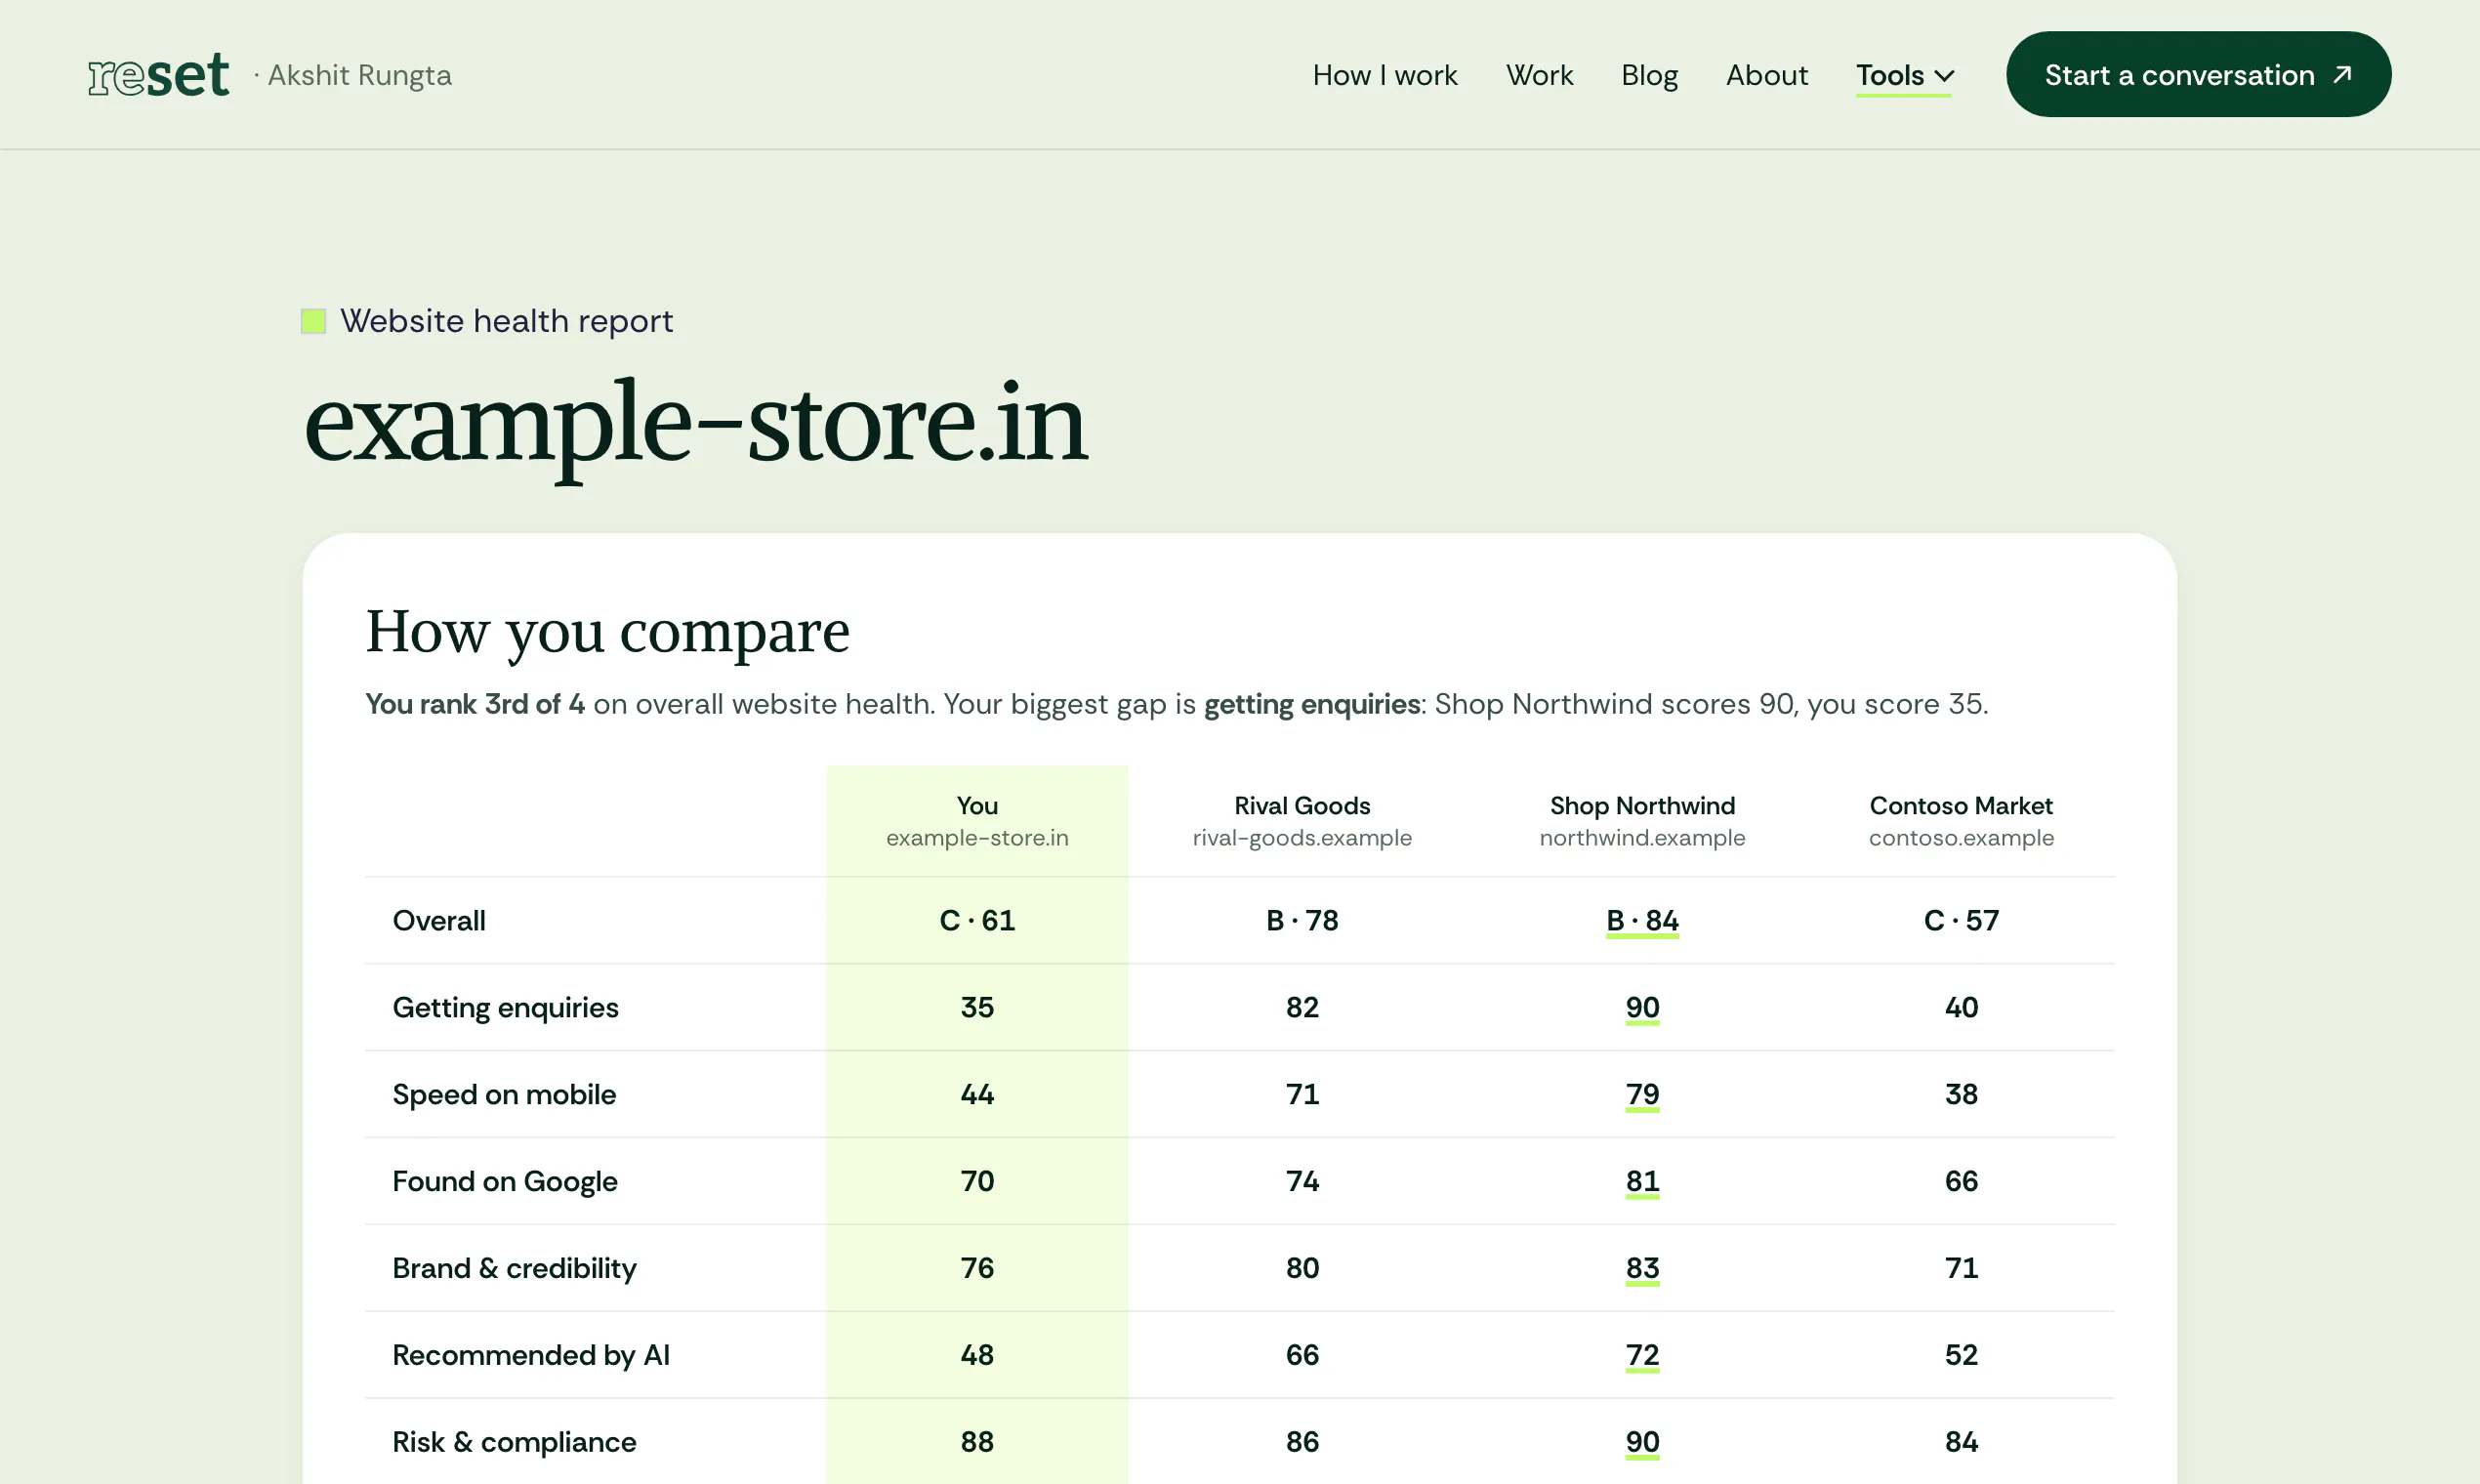Viewport: 2480px width, 1484px height.
Task: Expand the Tools dropdown chevron
Action: click(1944, 76)
